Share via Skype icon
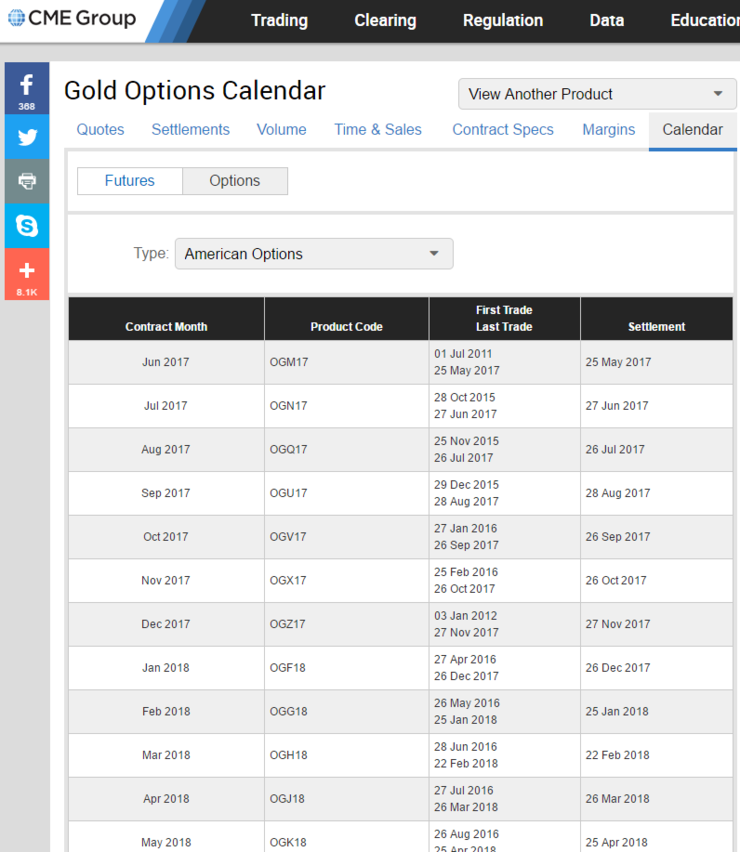 point(27,225)
